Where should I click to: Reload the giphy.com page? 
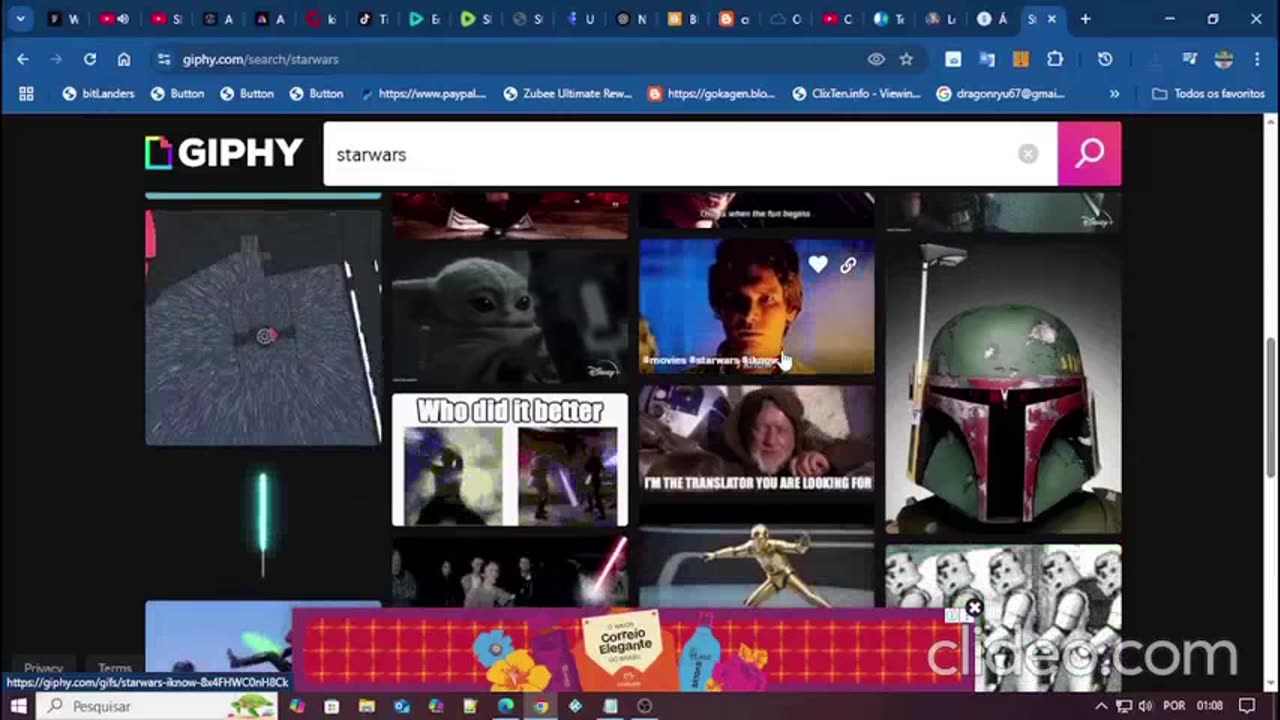(x=90, y=59)
